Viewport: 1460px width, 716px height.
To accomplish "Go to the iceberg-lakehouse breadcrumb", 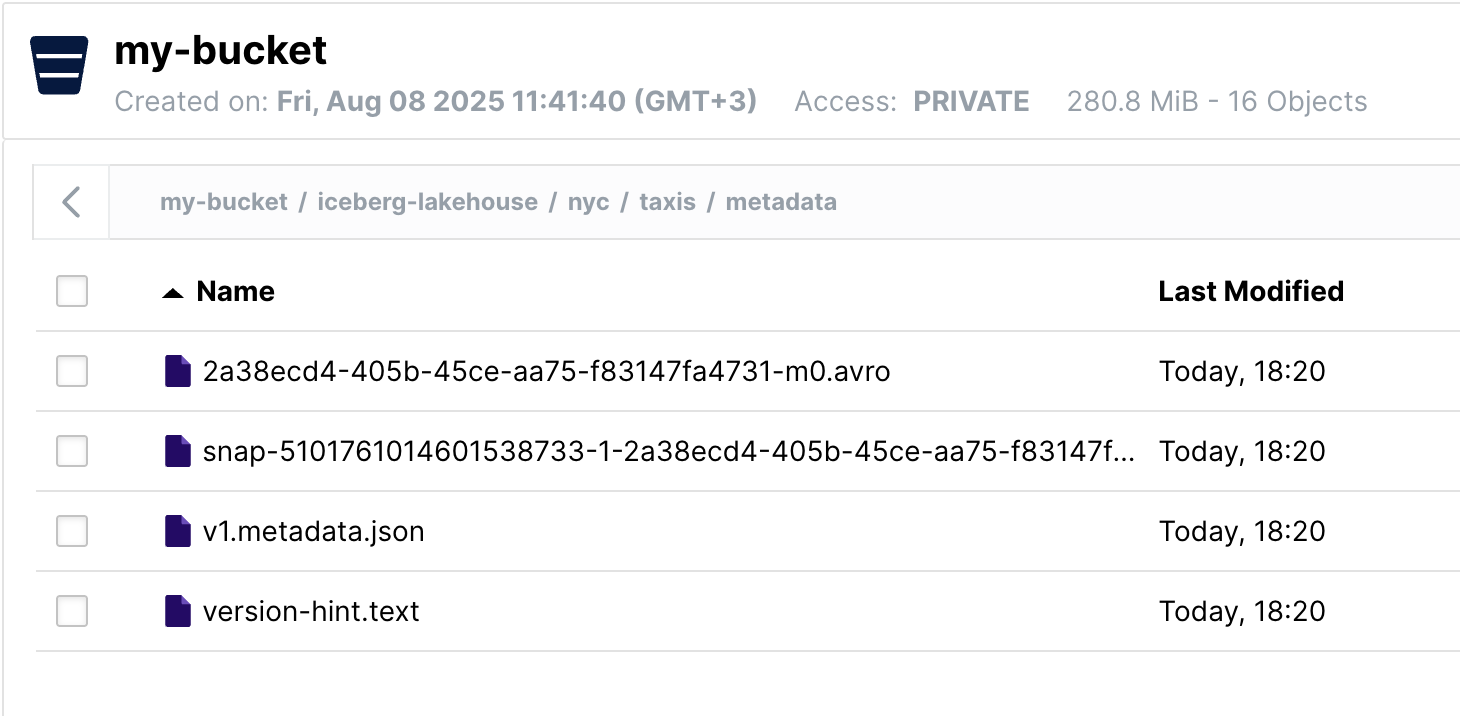I will point(427,202).
